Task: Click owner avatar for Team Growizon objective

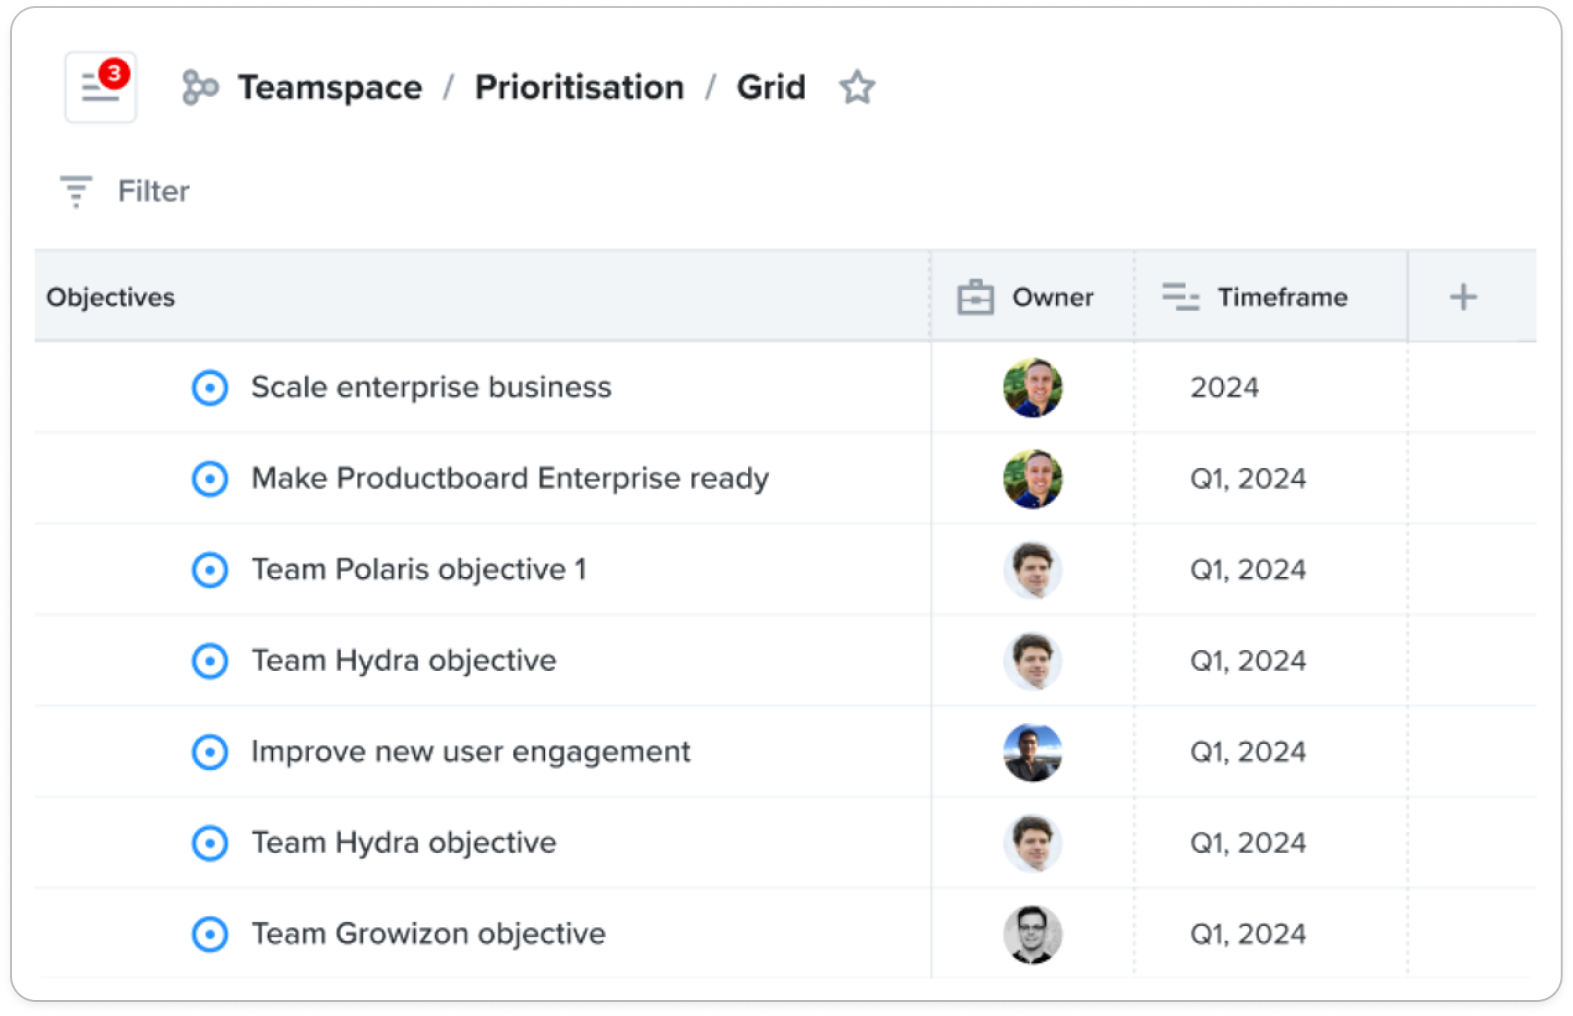Action: [1032, 934]
